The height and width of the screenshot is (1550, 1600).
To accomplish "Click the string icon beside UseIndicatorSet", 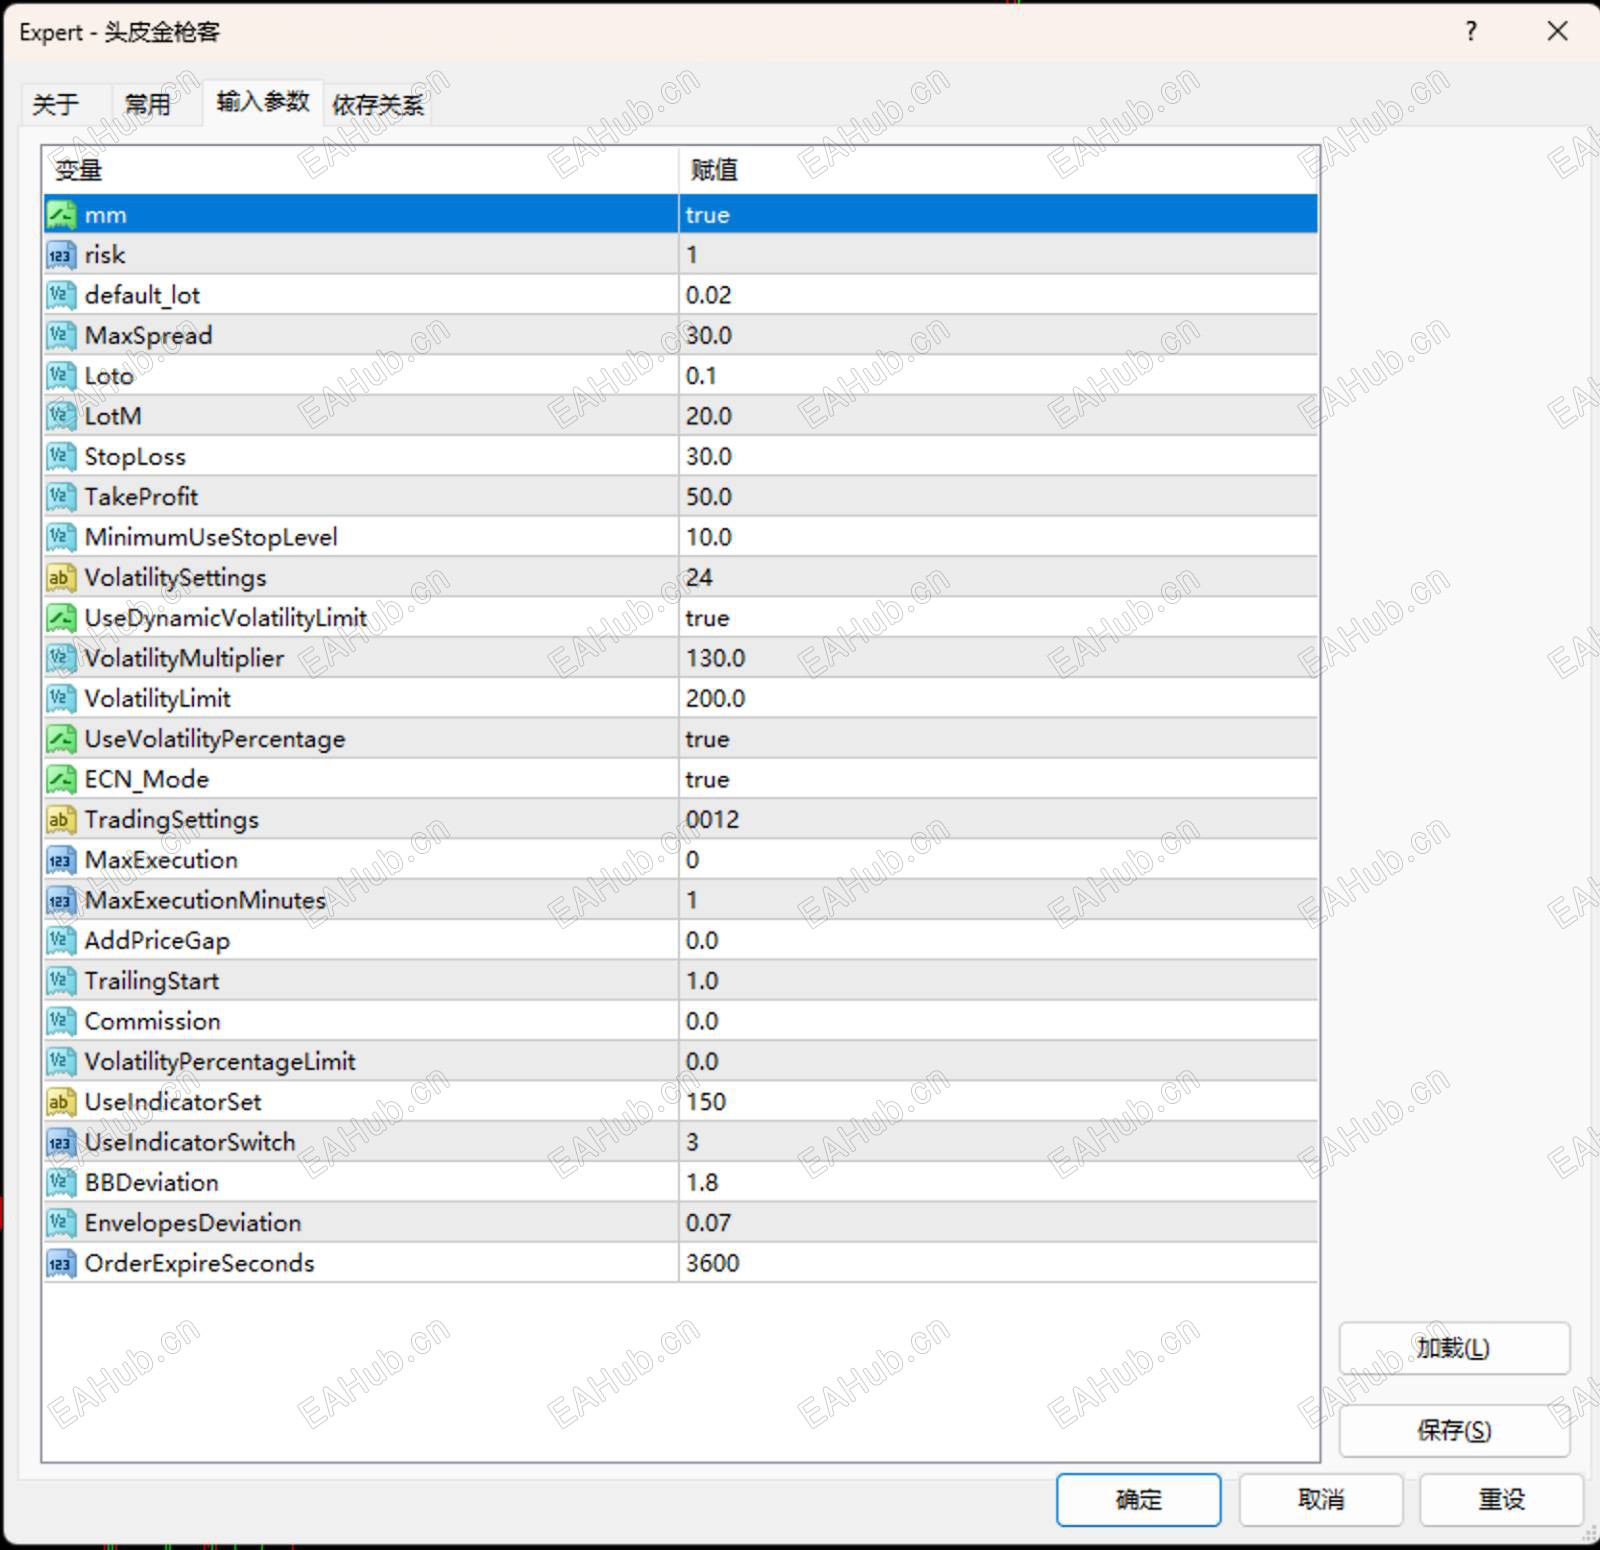I will coord(61,1102).
